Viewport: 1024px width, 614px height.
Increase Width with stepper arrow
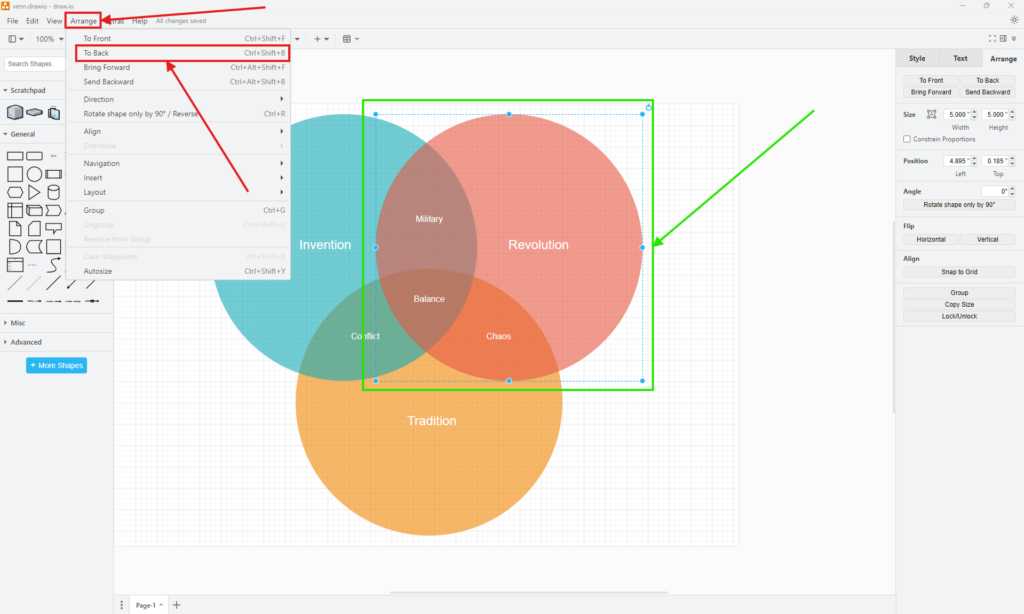coord(974,112)
